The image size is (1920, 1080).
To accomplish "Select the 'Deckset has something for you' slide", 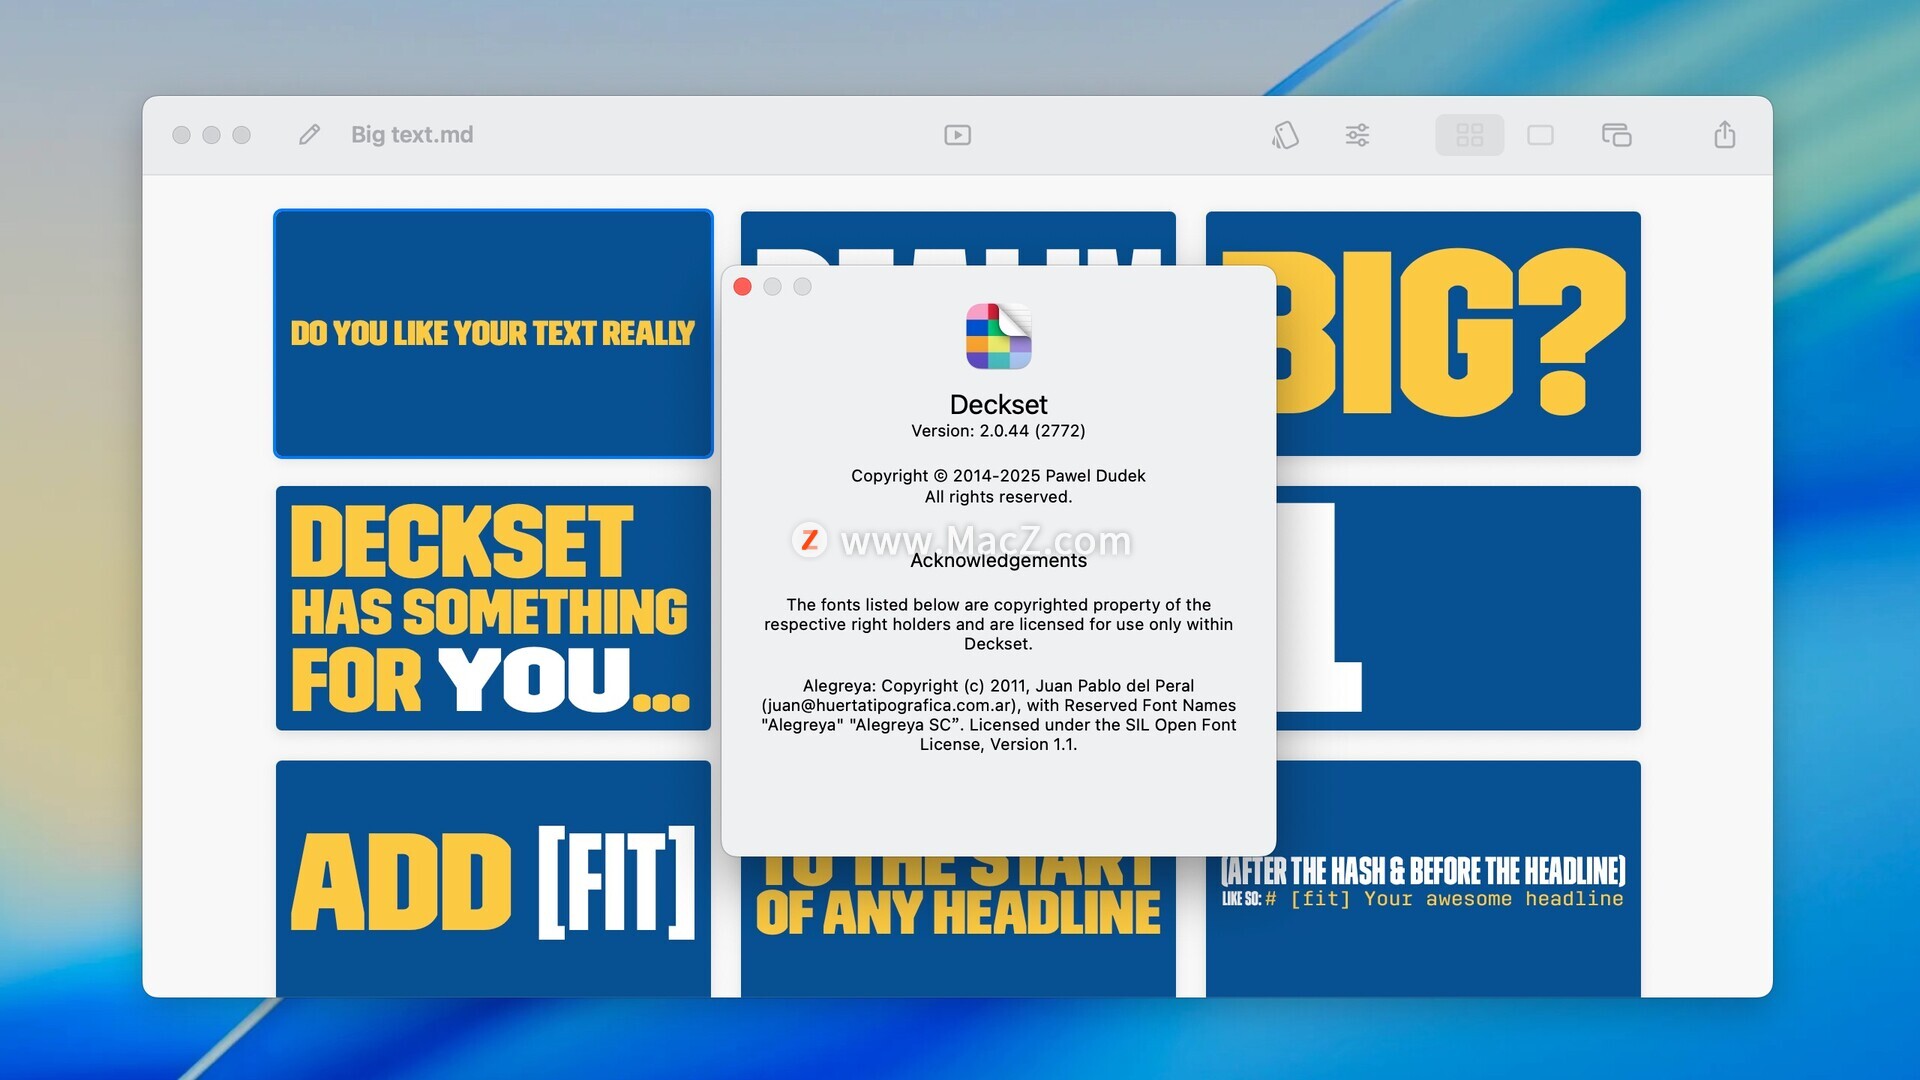I will coord(493,608).
